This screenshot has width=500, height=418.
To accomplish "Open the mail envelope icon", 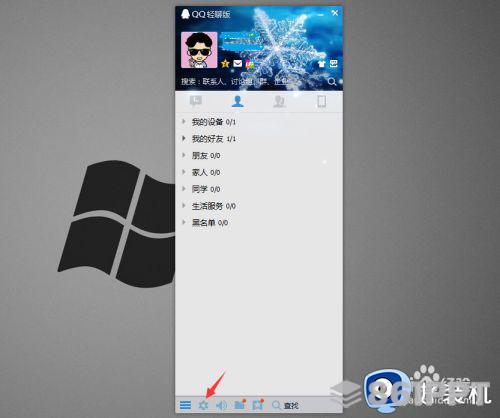I will [237, 63].
